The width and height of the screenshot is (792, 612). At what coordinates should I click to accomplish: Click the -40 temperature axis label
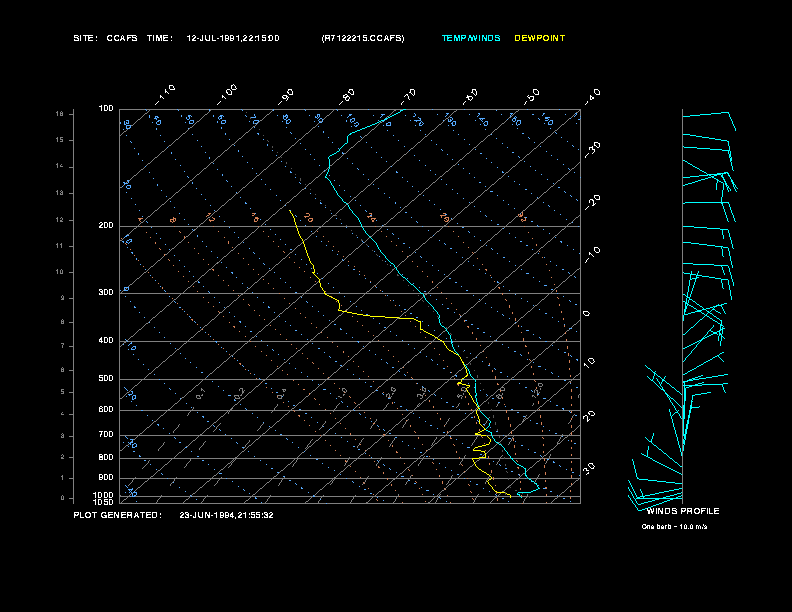click(x=592, y=97)
